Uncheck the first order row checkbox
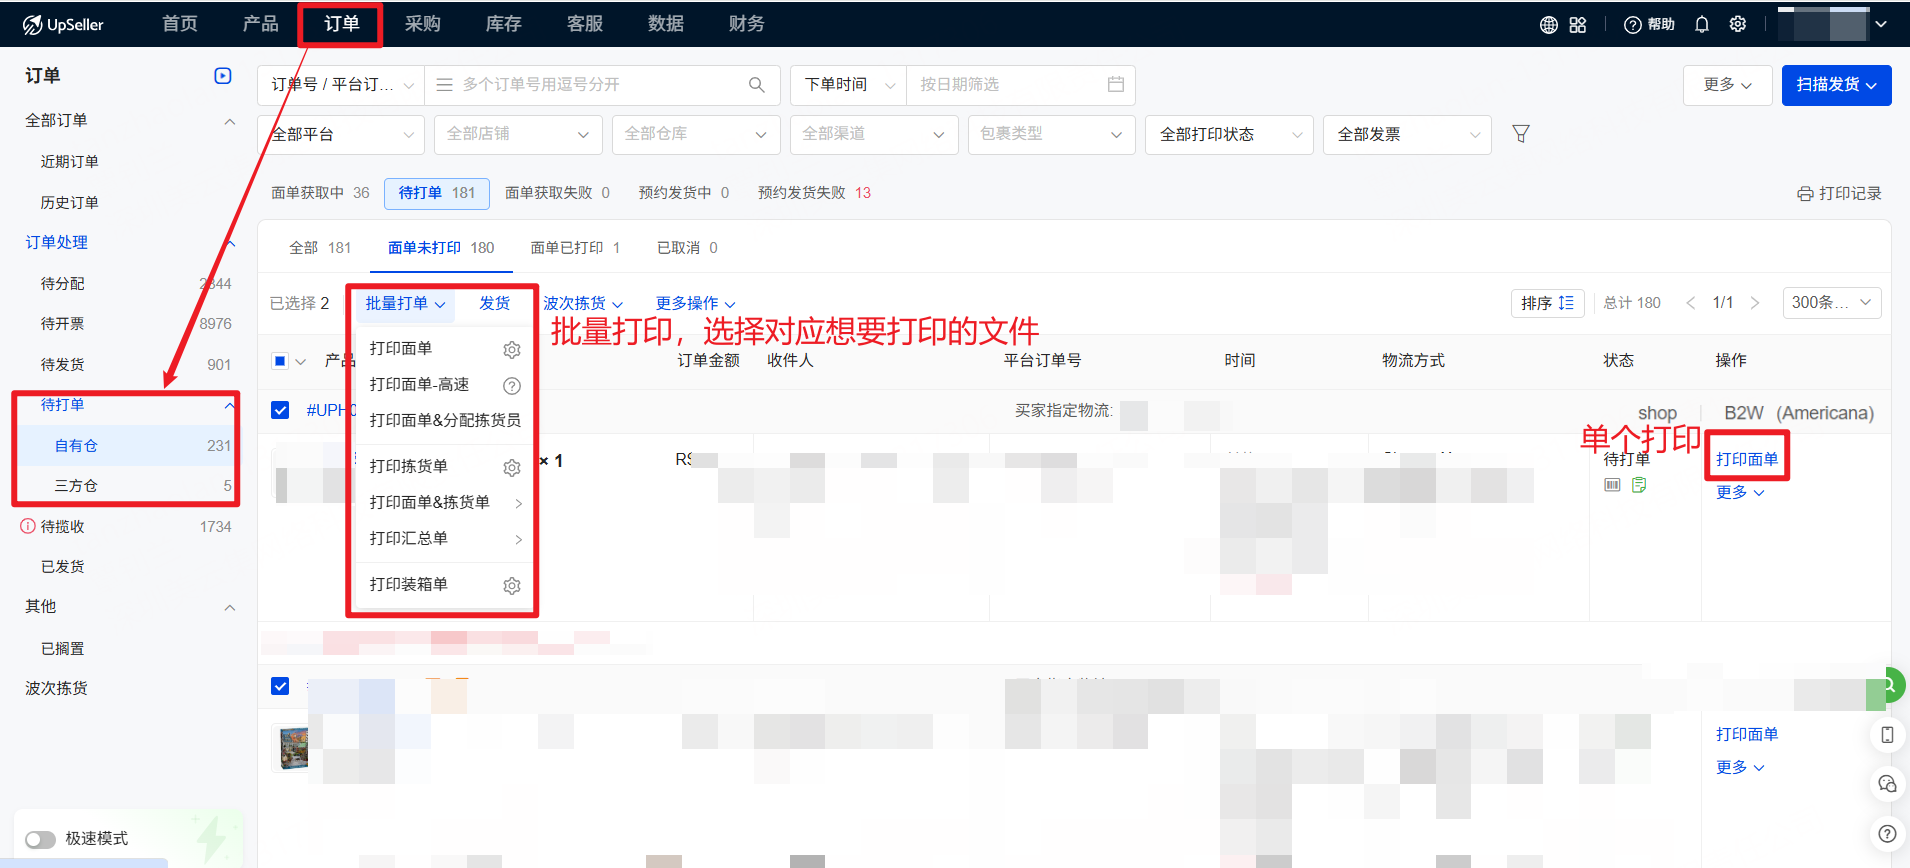Image resolution: width=1910 pixels, height=868 pixels. 280,410
